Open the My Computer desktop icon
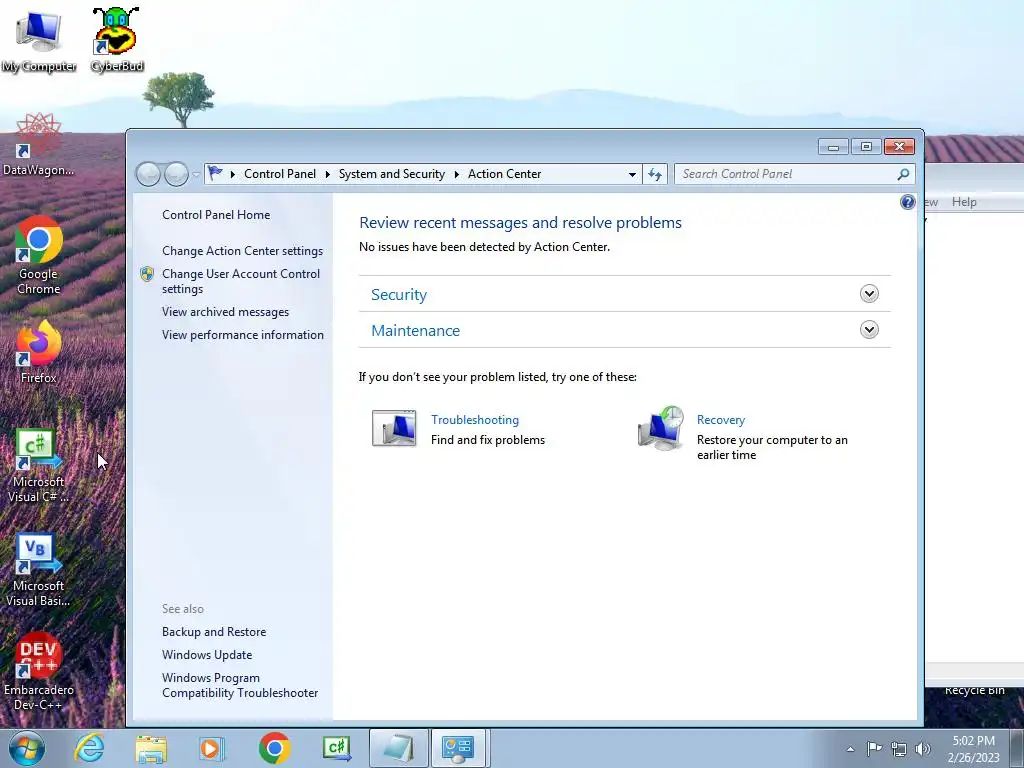 coord(39,39)
